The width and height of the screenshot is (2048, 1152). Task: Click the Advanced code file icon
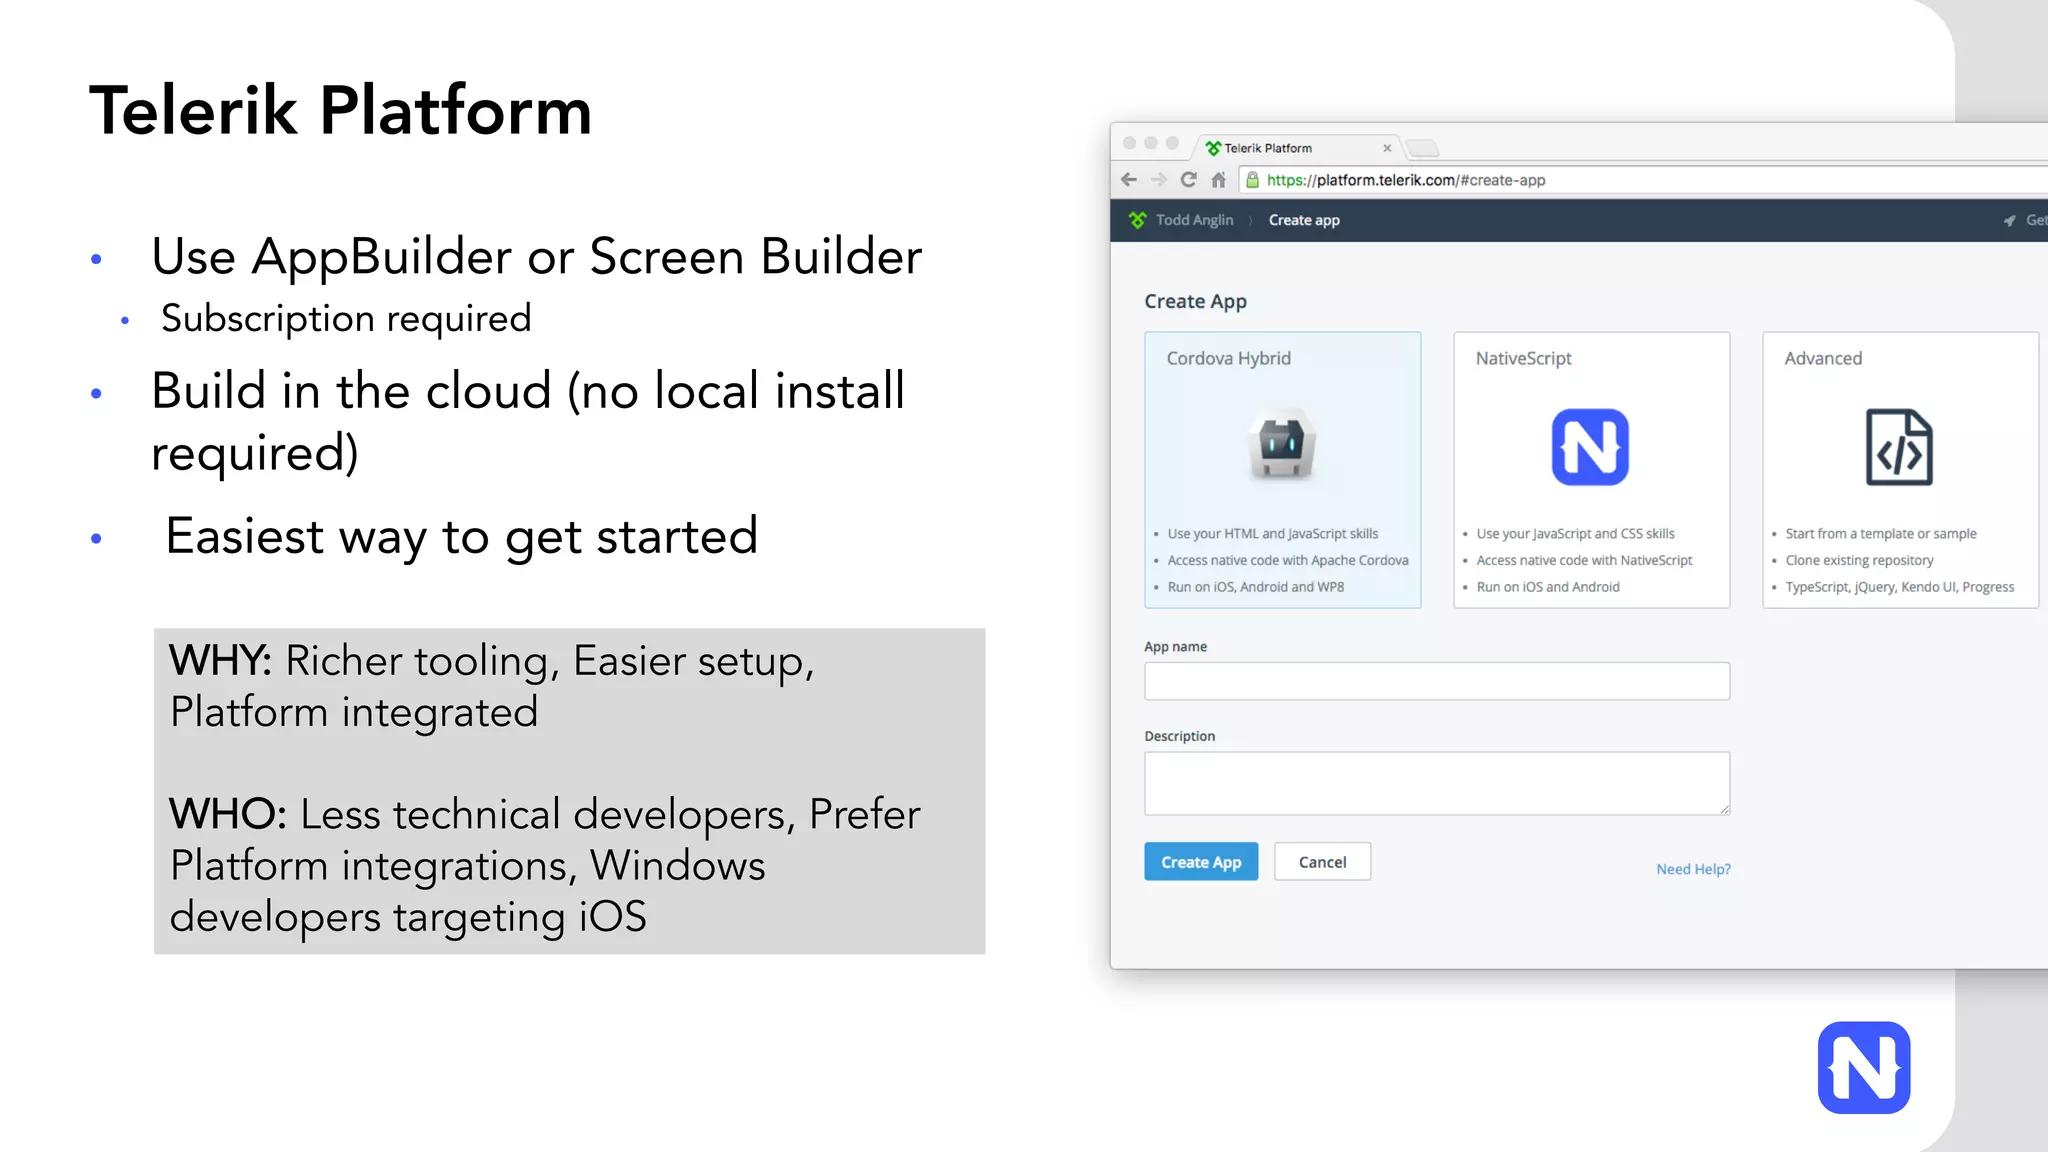pos(1899,447)
